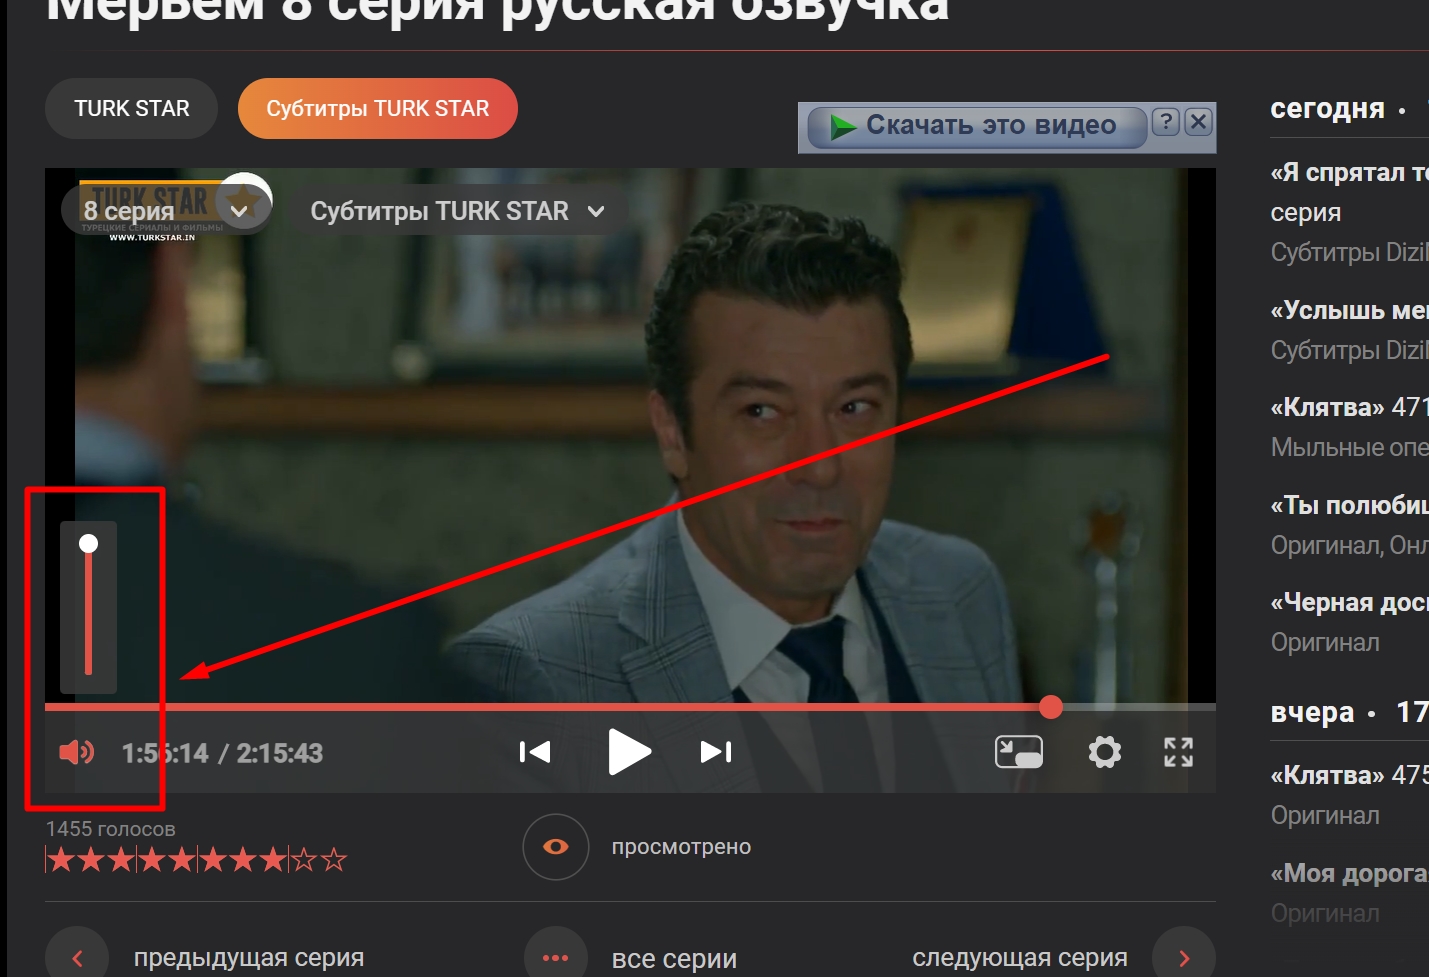Go to 'предыдущая серия'
Image resolution: width=1429 pixels, height=977 pixels.
[248, 957]
